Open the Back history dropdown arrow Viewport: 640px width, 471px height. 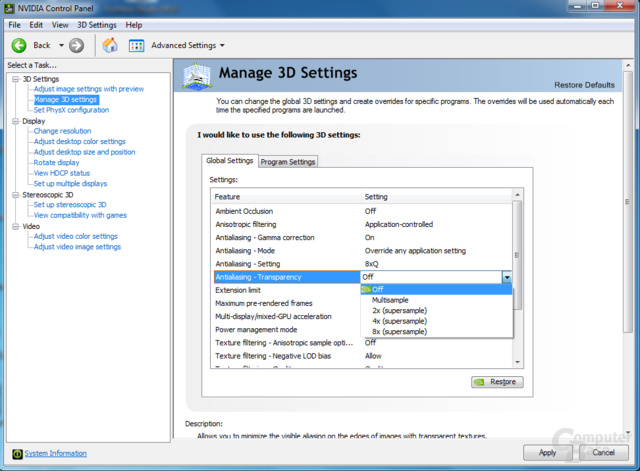(x=61, y=45)
